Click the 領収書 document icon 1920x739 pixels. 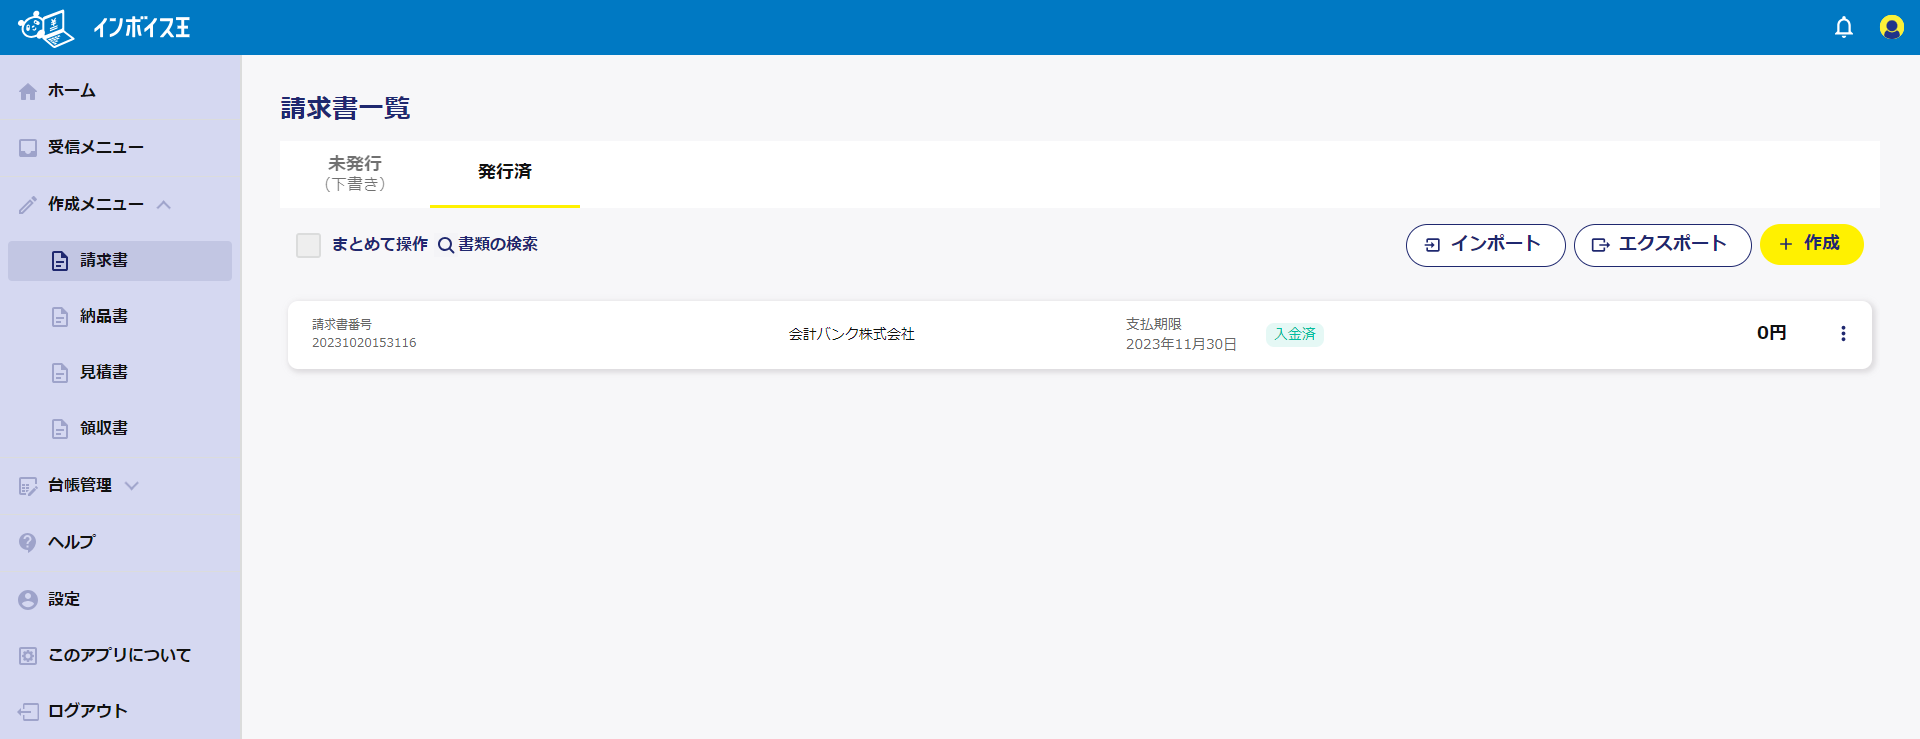tap(60, 429)
